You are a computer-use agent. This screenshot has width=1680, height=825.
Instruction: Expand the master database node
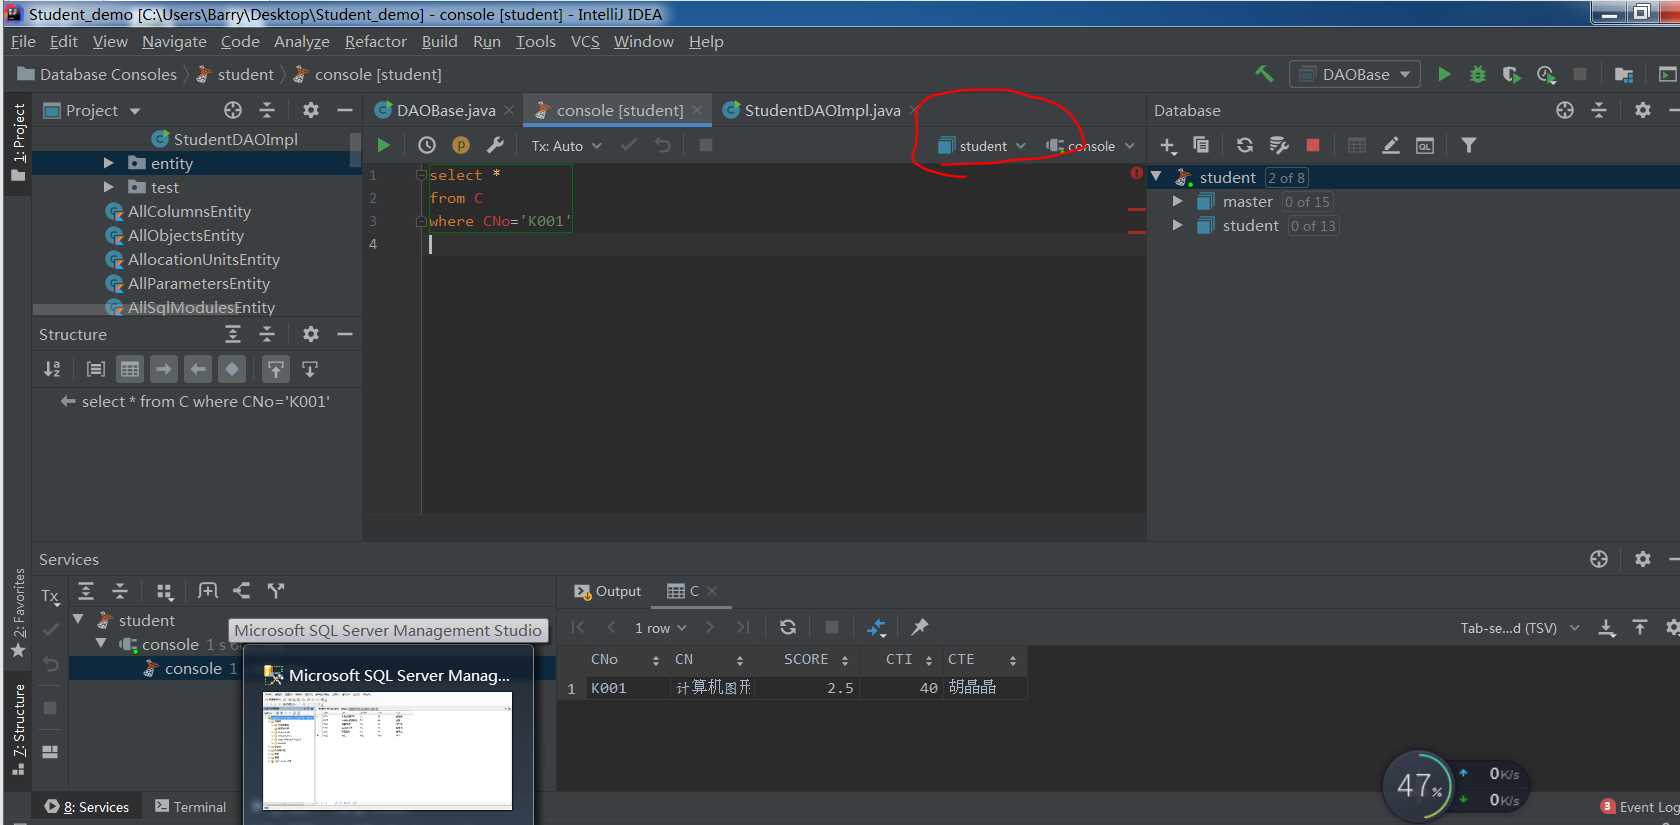pyautogui.click(x=1178, y=201)
